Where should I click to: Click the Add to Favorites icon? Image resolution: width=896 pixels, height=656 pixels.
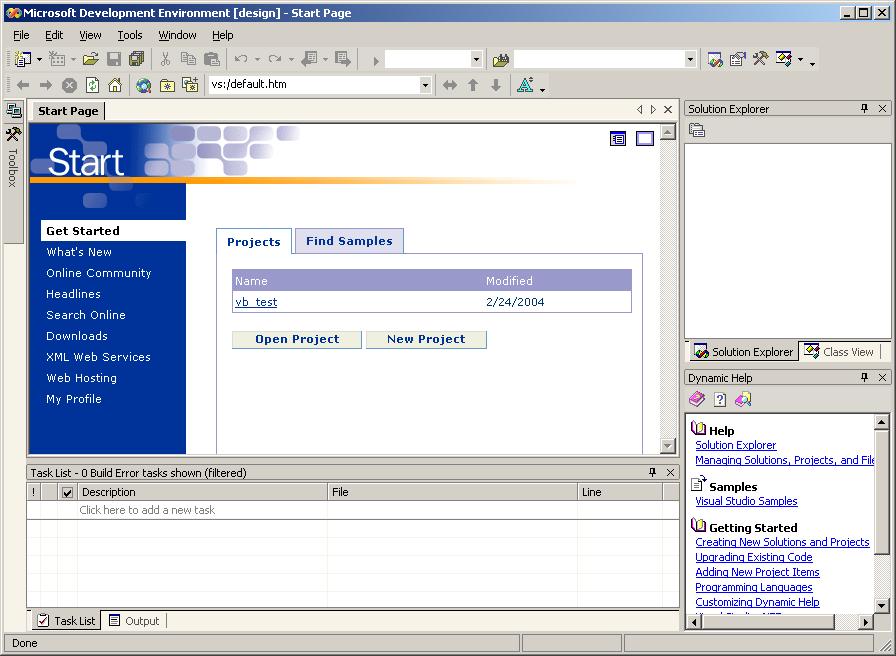coord(190,85)
